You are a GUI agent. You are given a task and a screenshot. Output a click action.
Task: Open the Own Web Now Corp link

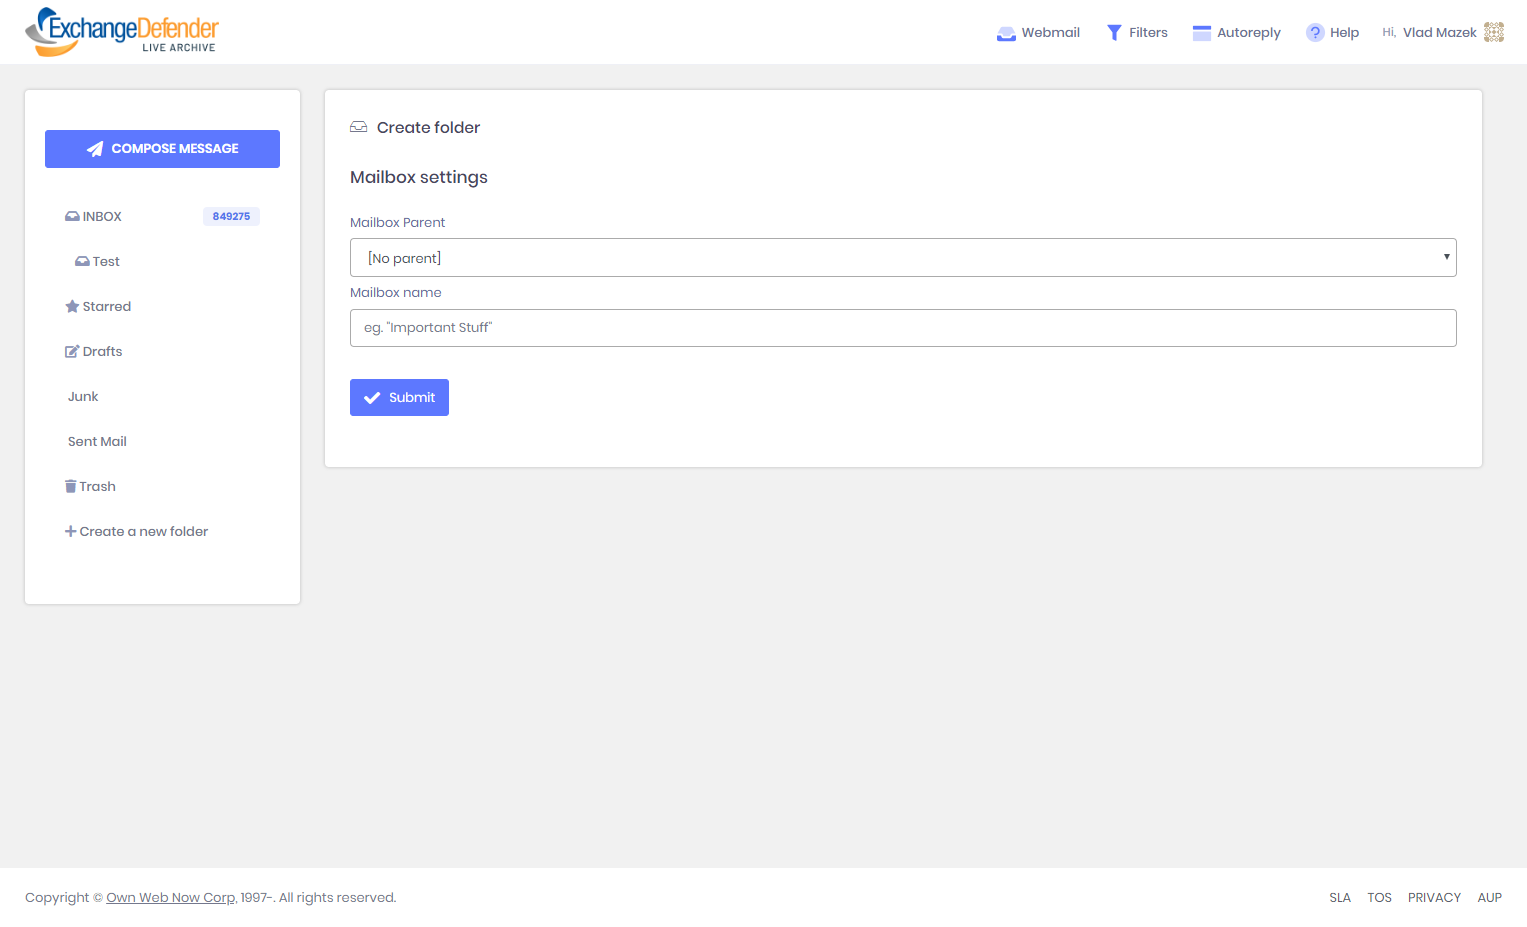point(171,898)
